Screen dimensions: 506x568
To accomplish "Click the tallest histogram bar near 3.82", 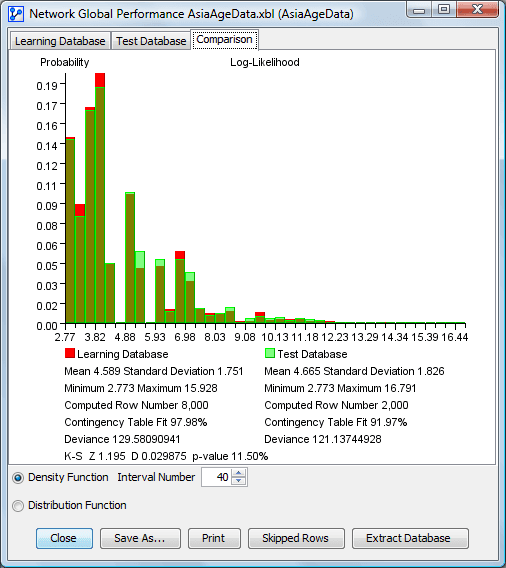I will [100, 198].
